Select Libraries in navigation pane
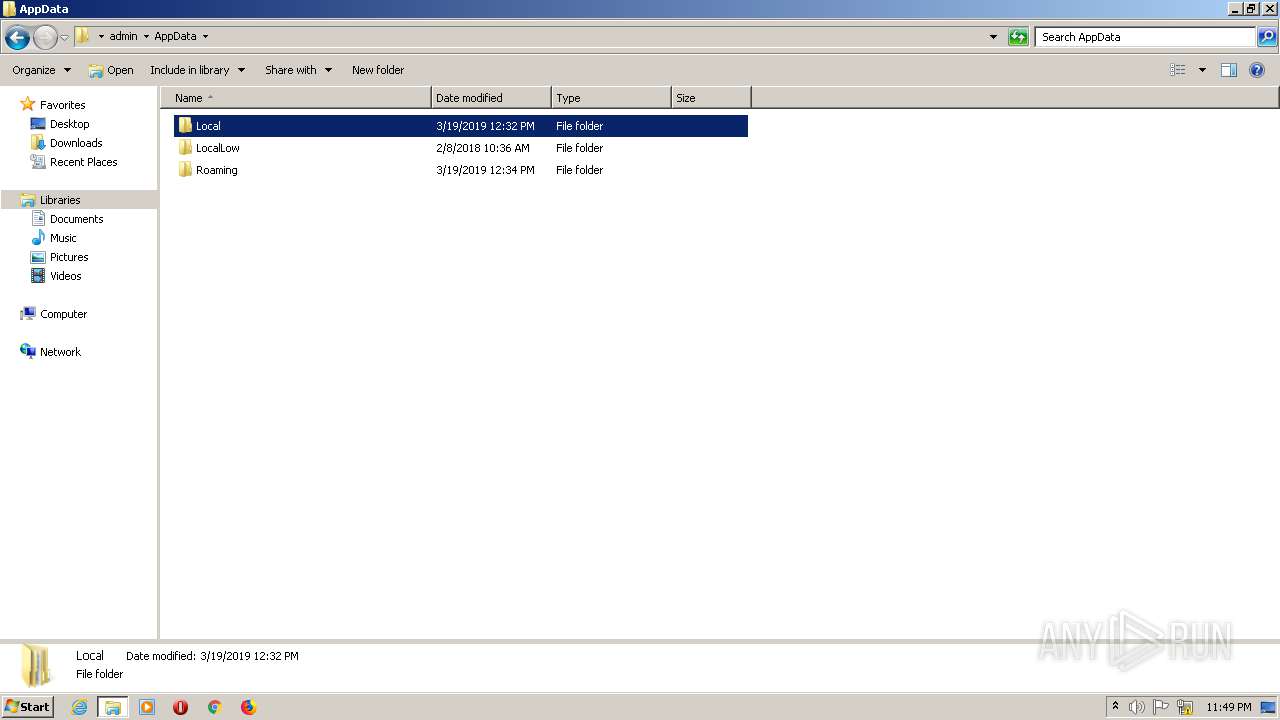This screenshot has height=720, width=1280. click(60, 200)
